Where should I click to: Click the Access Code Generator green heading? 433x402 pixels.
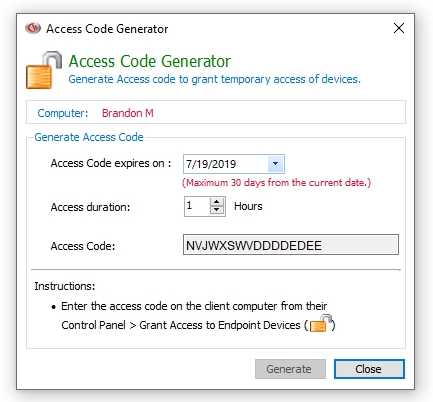150,61
